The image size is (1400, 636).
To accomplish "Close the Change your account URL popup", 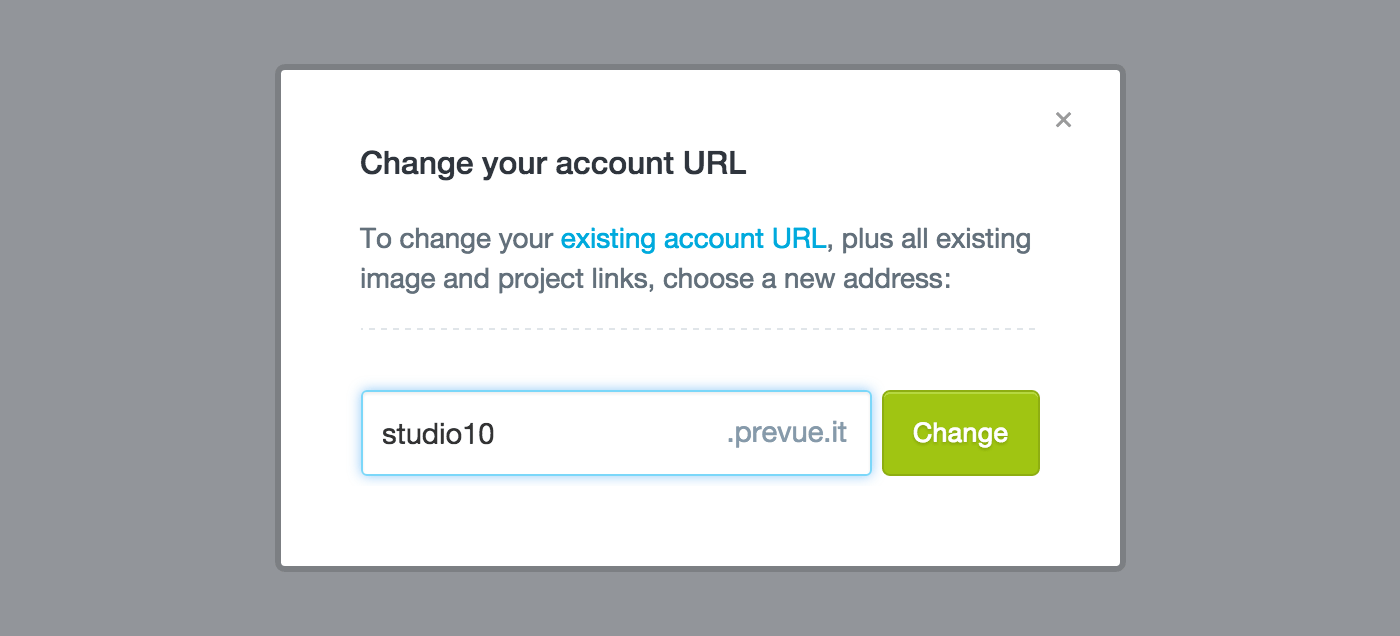I will [x=1063, y=119].
